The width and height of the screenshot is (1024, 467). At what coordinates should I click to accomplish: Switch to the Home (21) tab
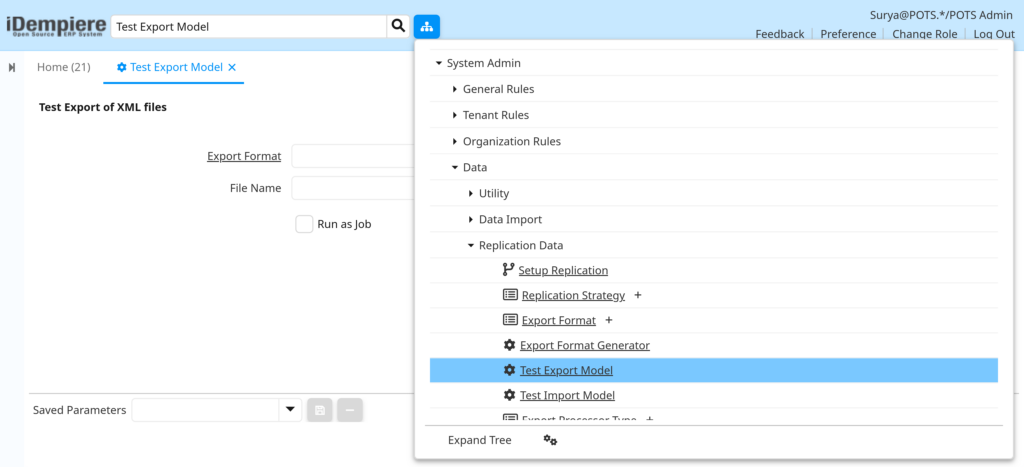(x=63, y=67)
